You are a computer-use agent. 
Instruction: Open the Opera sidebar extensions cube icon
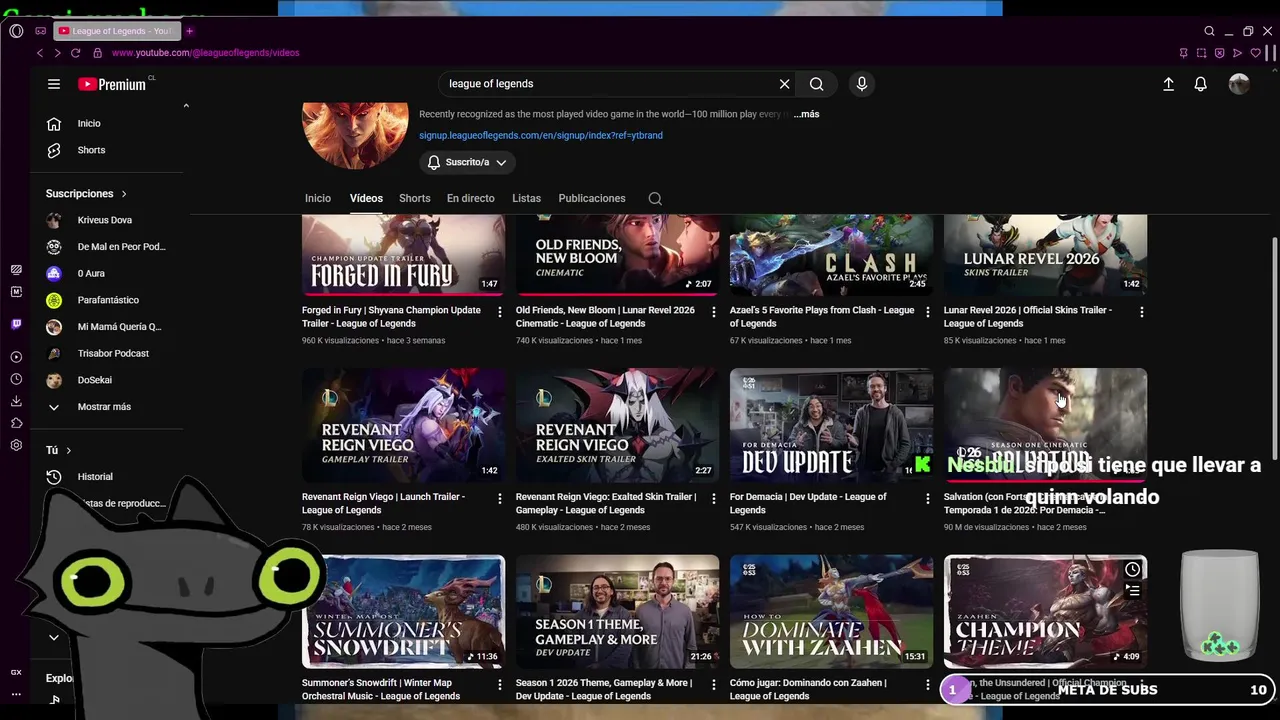(16, 423)
